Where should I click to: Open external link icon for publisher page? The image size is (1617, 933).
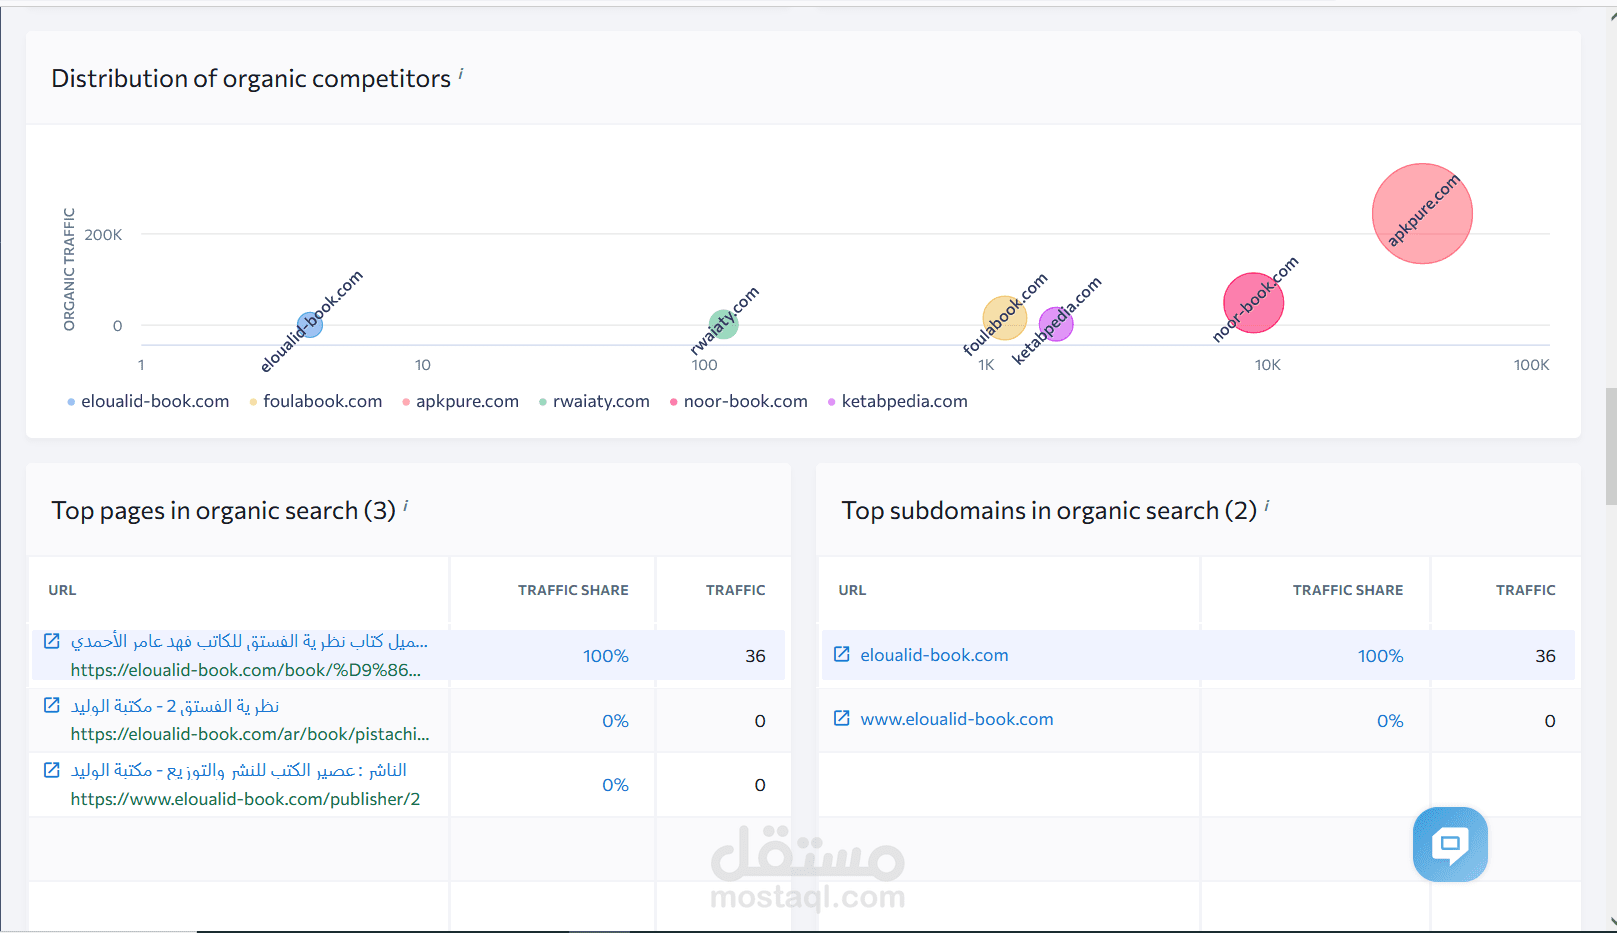[x=52, y=770]
